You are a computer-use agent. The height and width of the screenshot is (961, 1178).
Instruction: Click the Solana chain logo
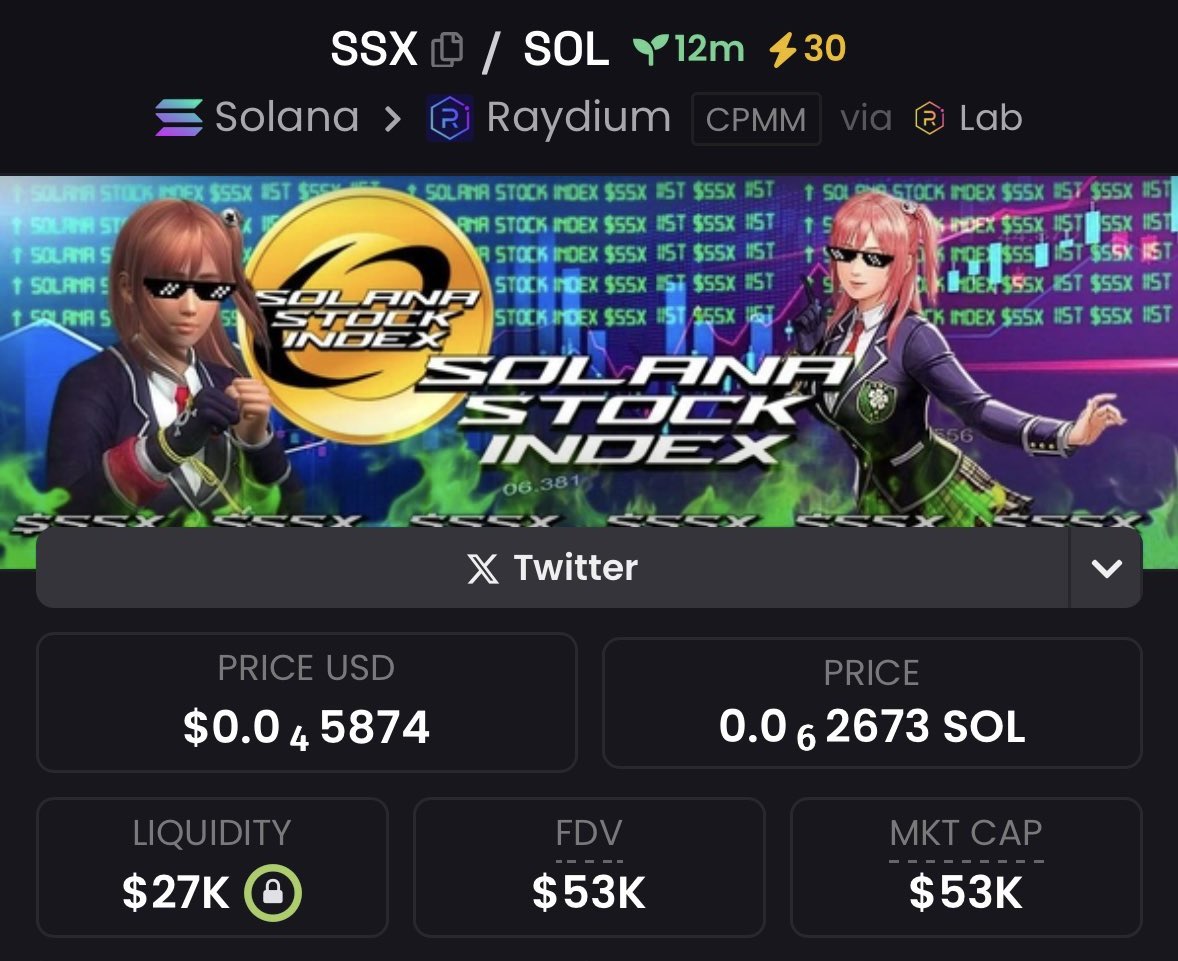pyautogui.click(x=179, y=118)
